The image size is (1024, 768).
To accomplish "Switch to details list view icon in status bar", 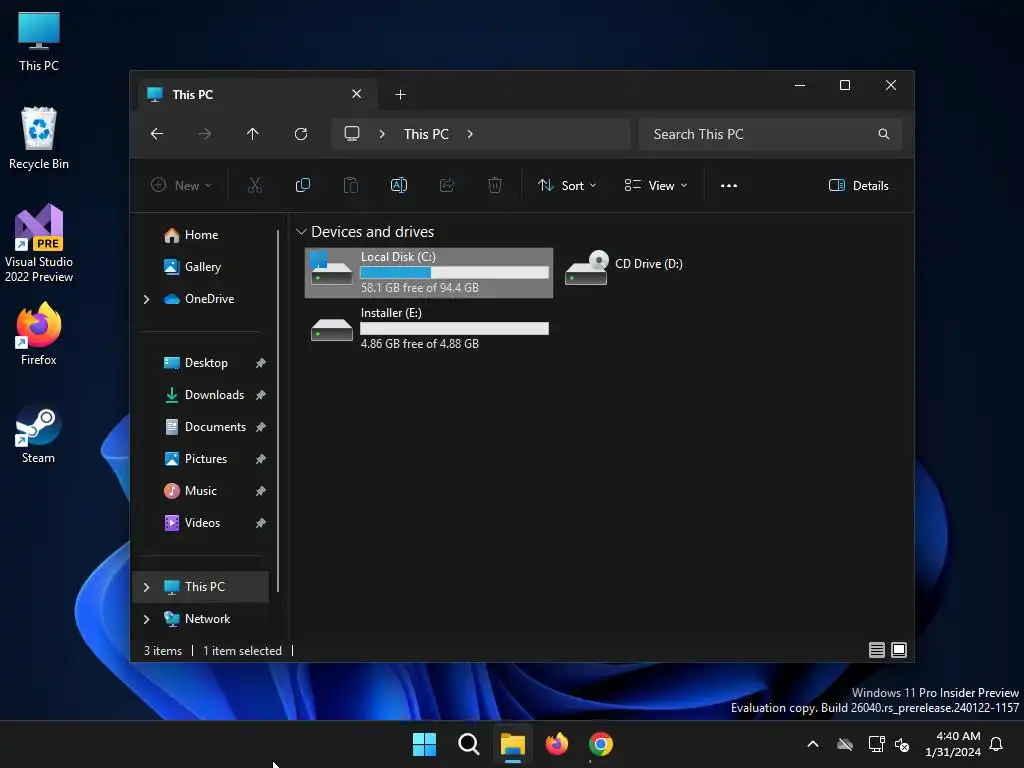I will click(x=876, y=650).
